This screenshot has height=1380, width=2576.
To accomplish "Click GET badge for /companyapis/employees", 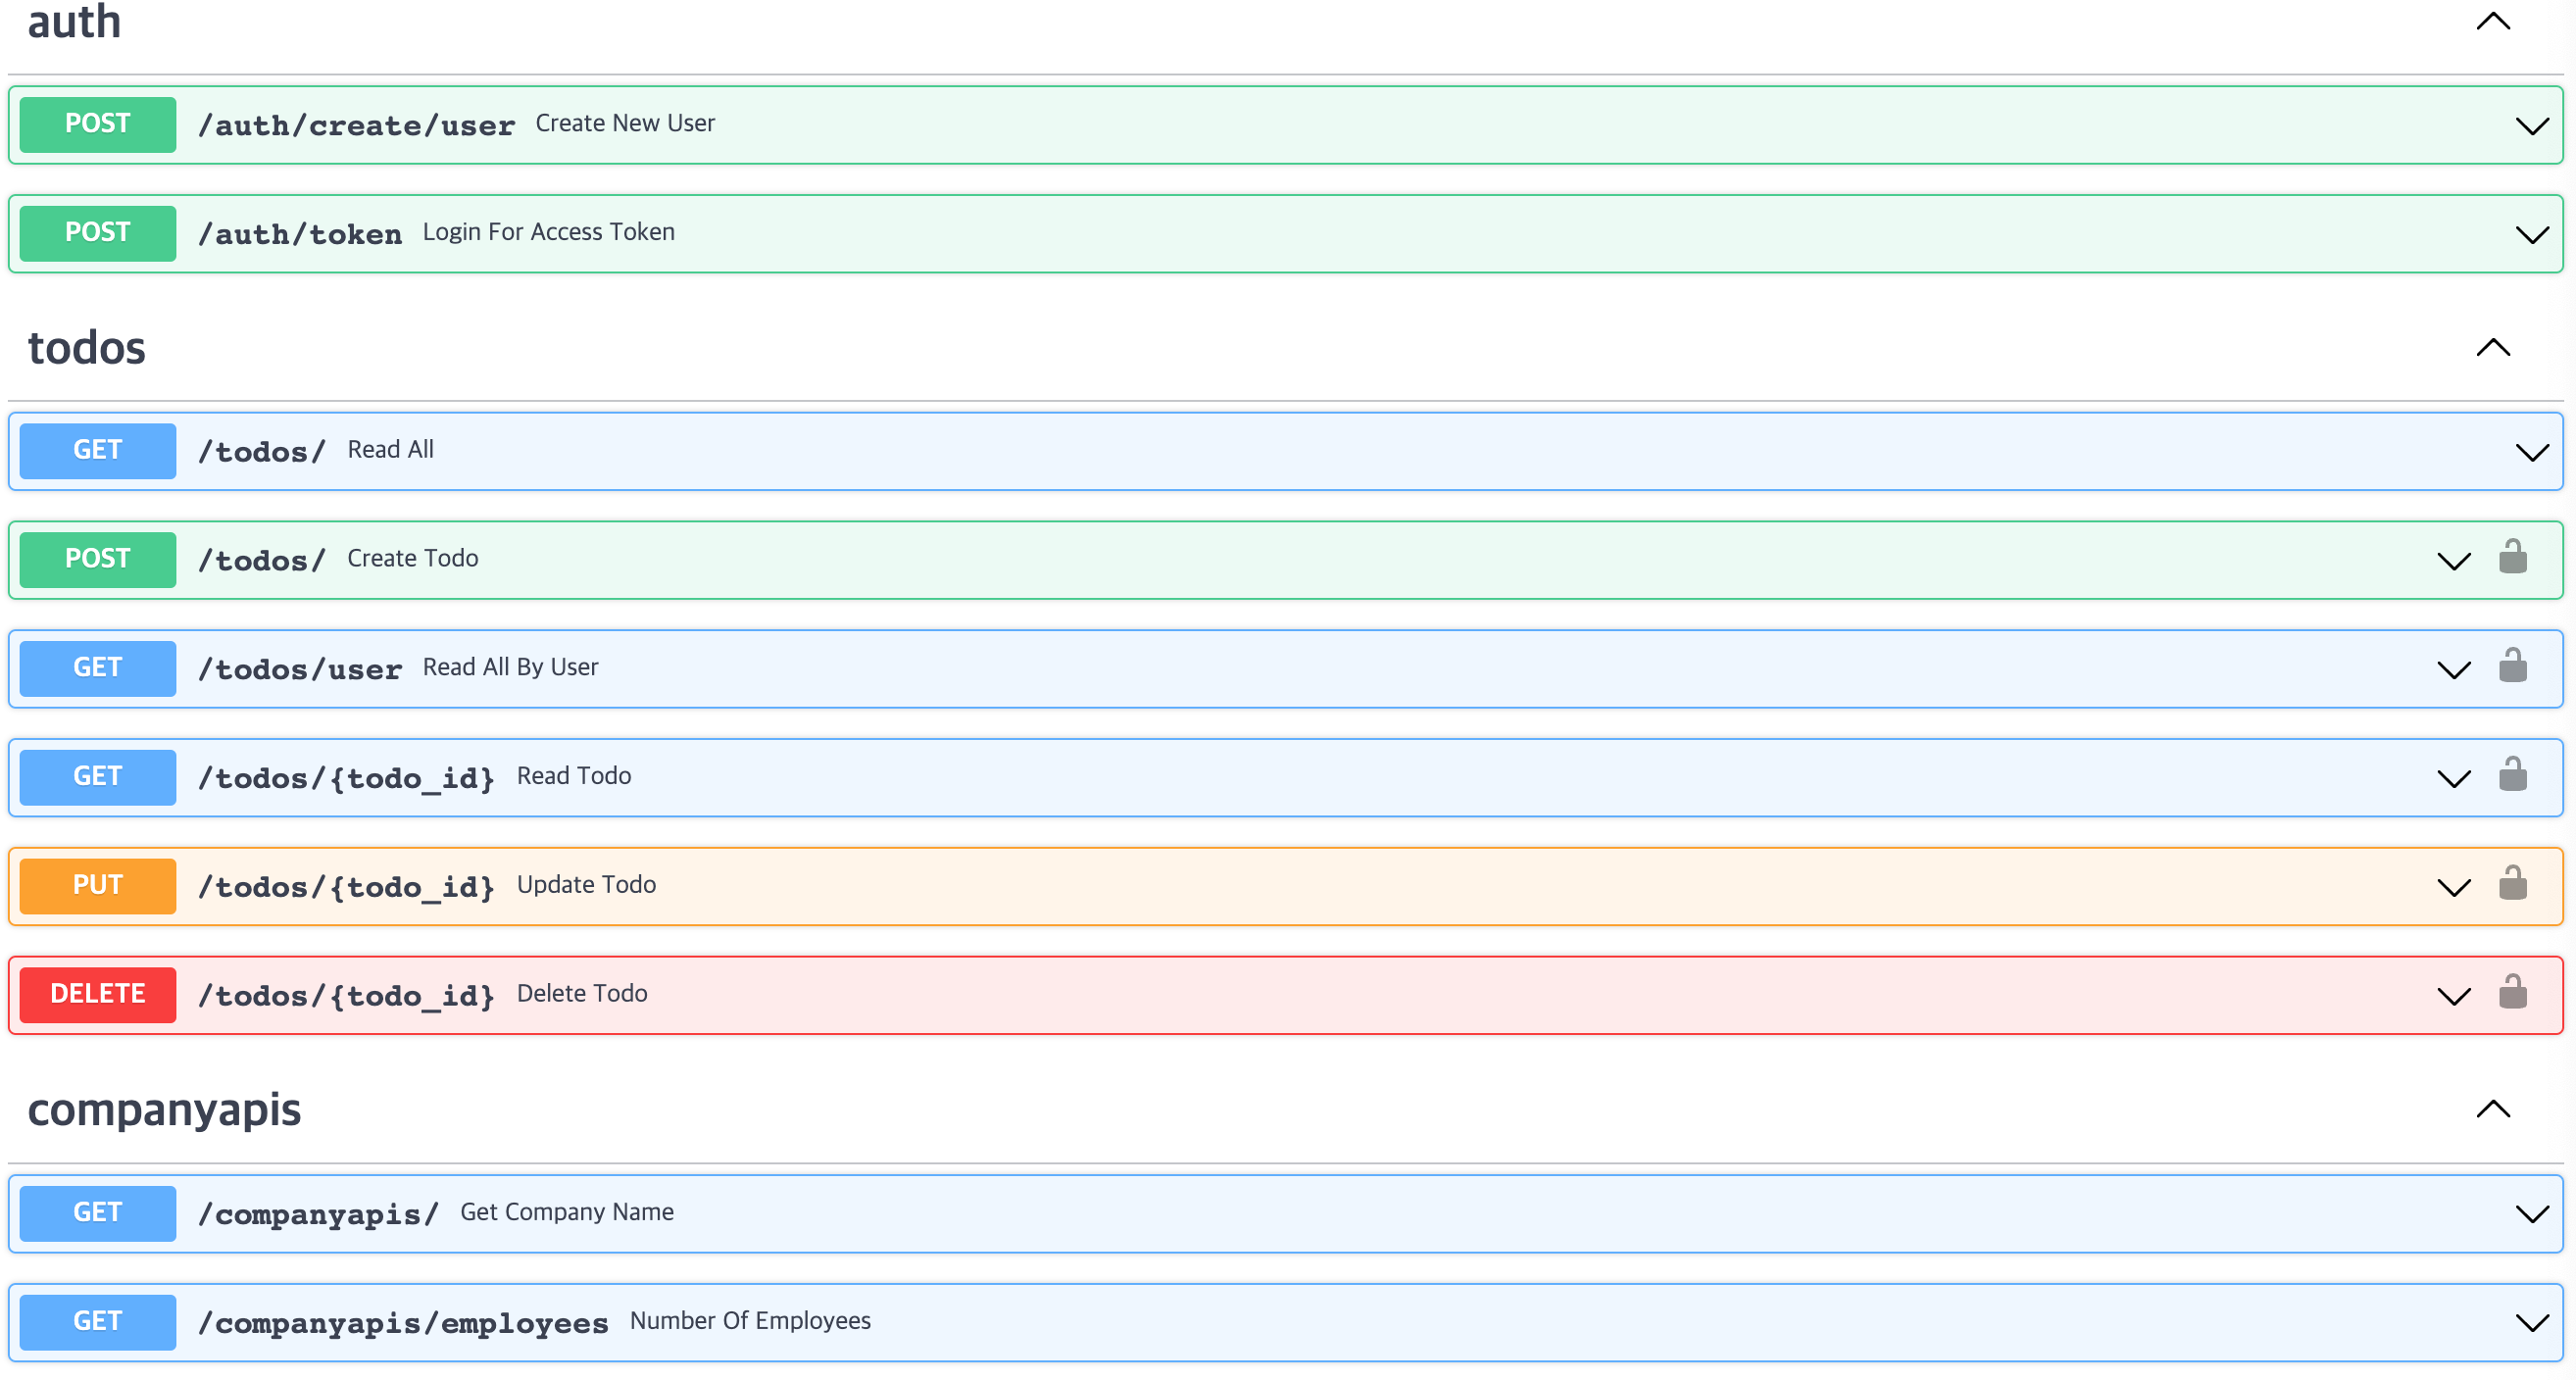I will pos(98,1322).
